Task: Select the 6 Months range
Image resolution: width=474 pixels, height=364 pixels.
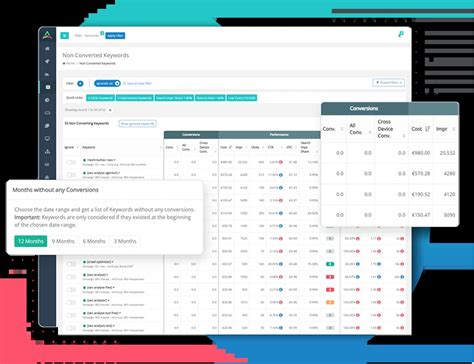Action: [94, 241]
